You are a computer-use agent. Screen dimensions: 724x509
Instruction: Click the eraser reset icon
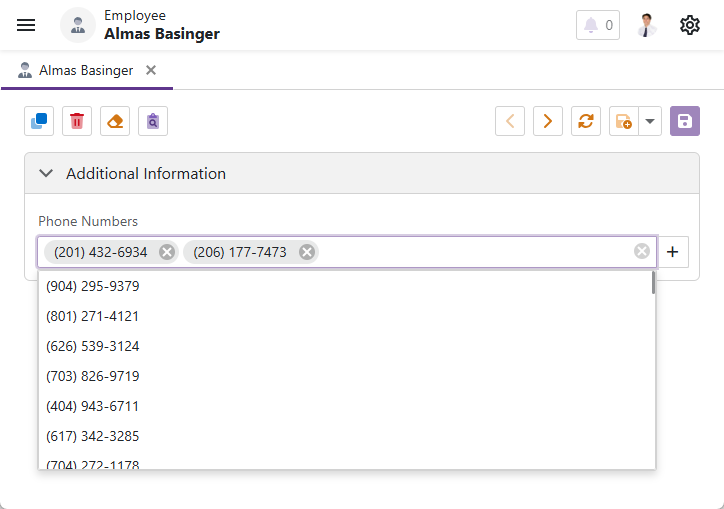pos(115,121)
